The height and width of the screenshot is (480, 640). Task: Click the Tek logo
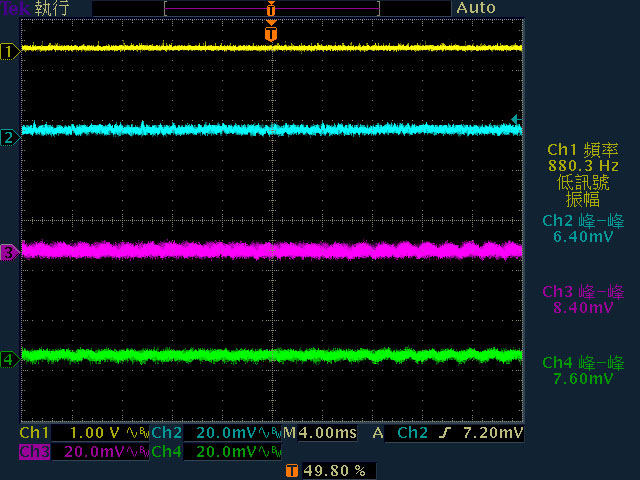[x=15, y=9]
